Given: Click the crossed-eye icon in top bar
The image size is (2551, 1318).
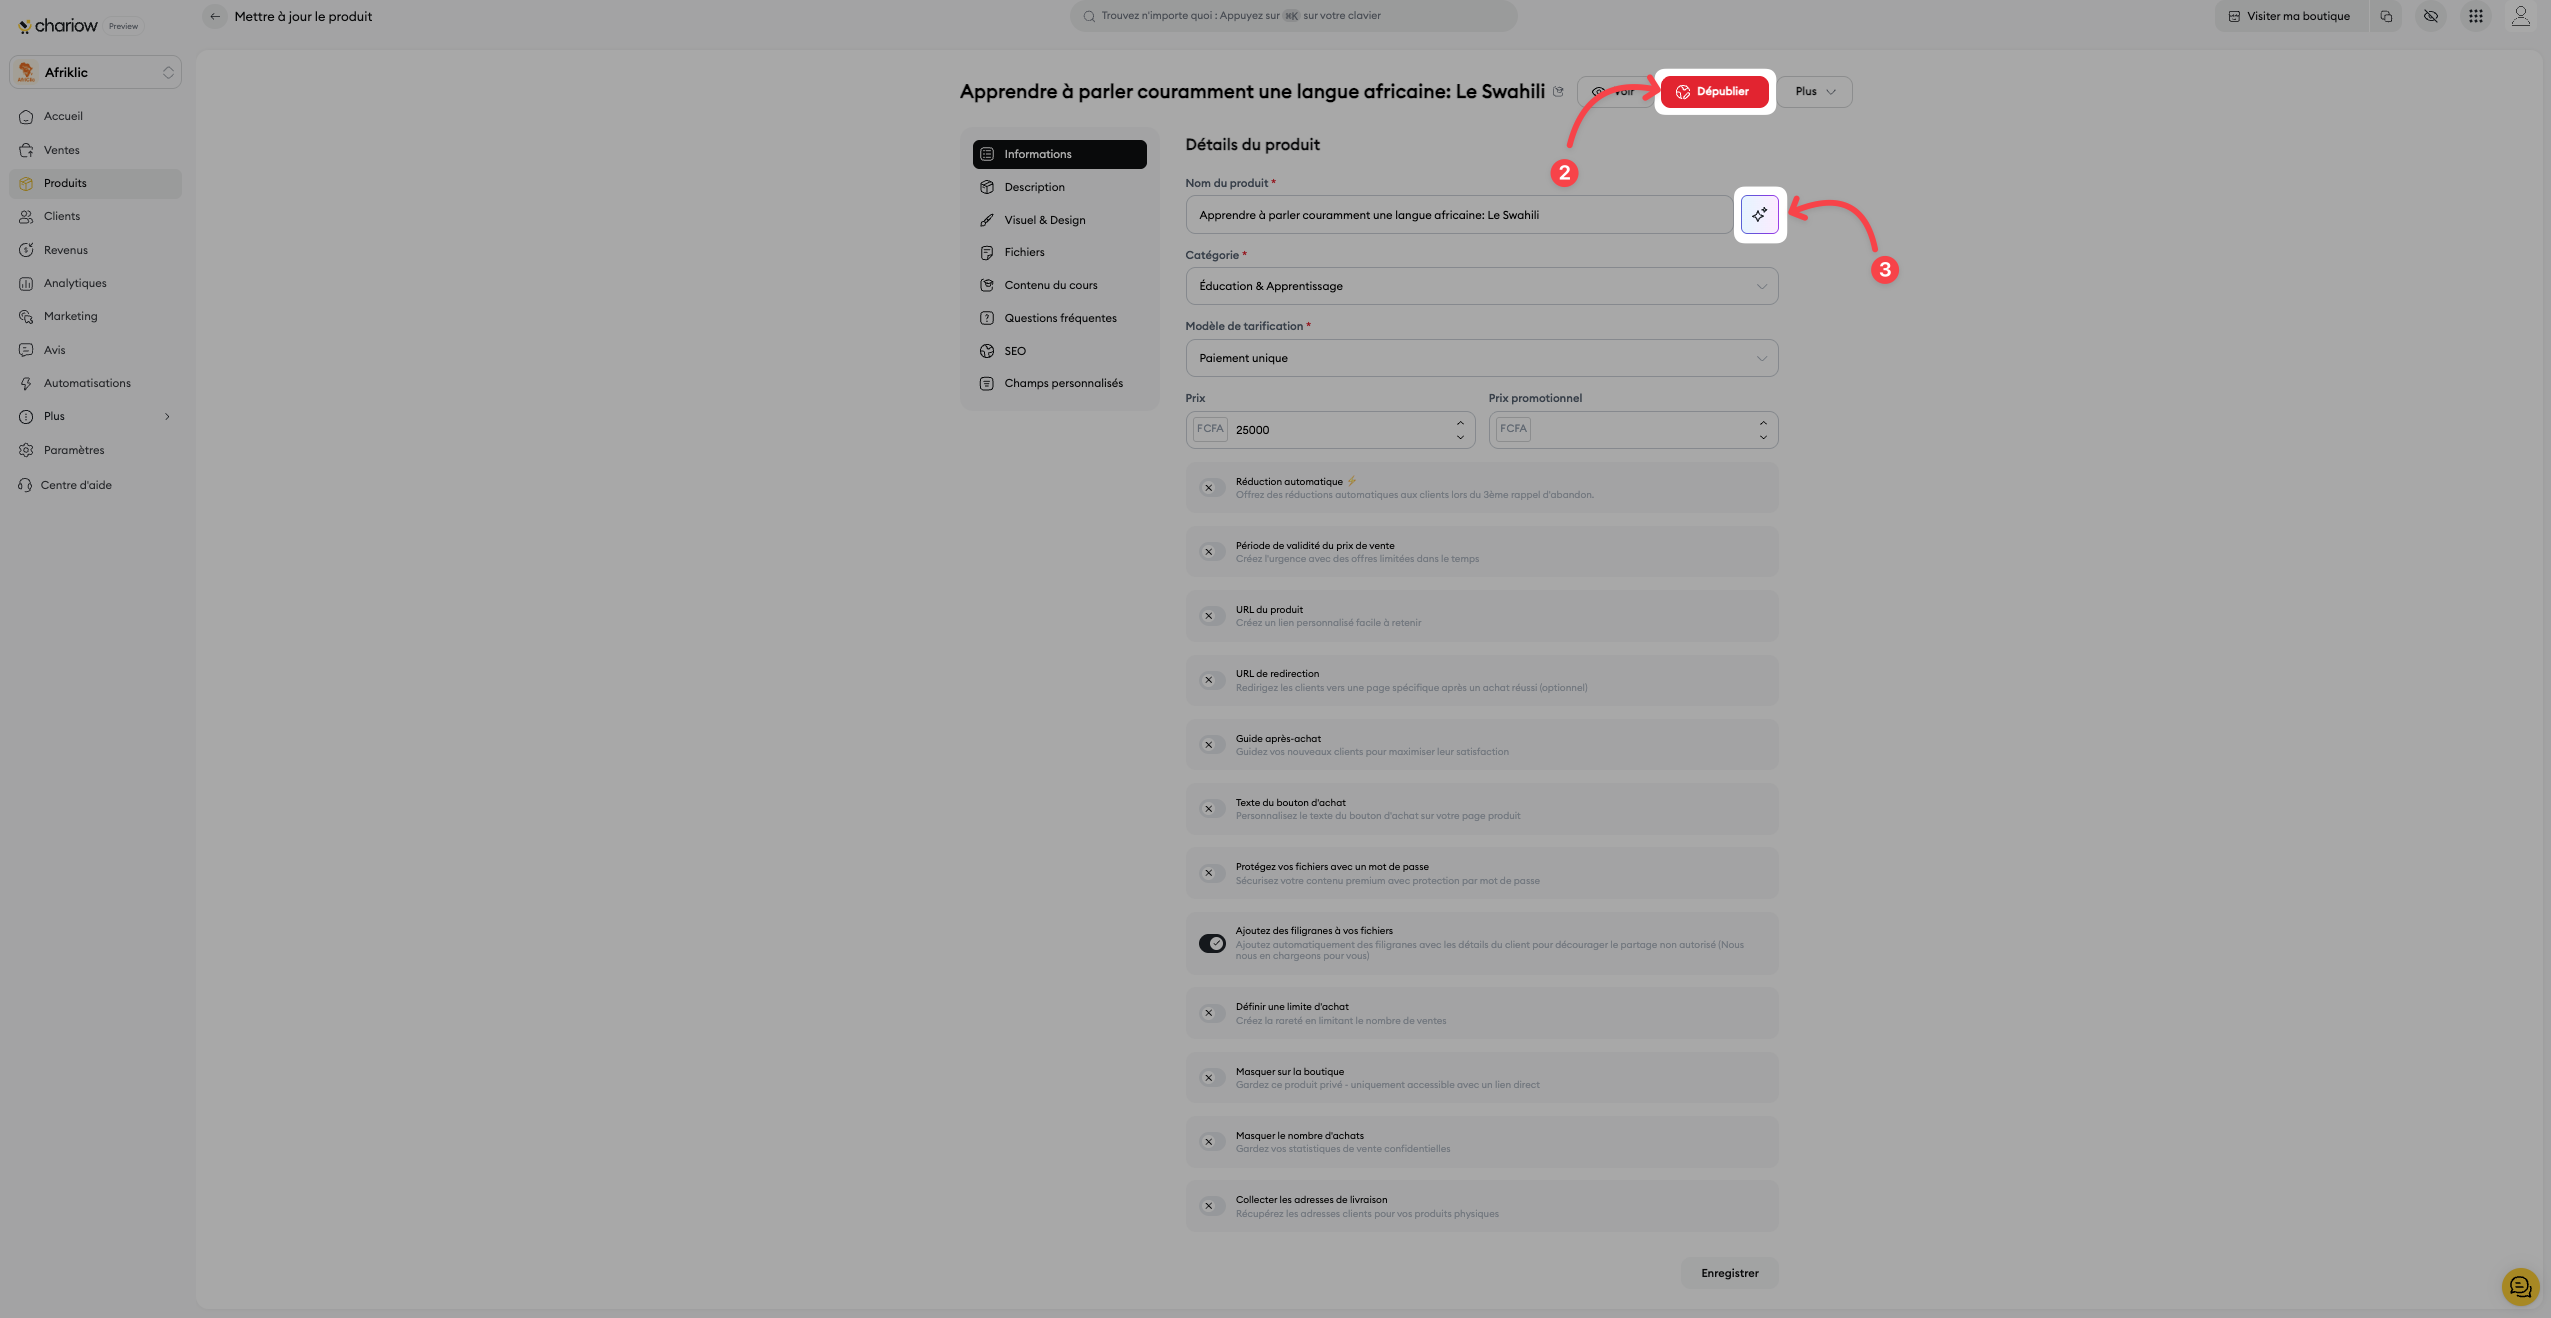Looking at the screenshot, I should click(x=2430, y=16).
